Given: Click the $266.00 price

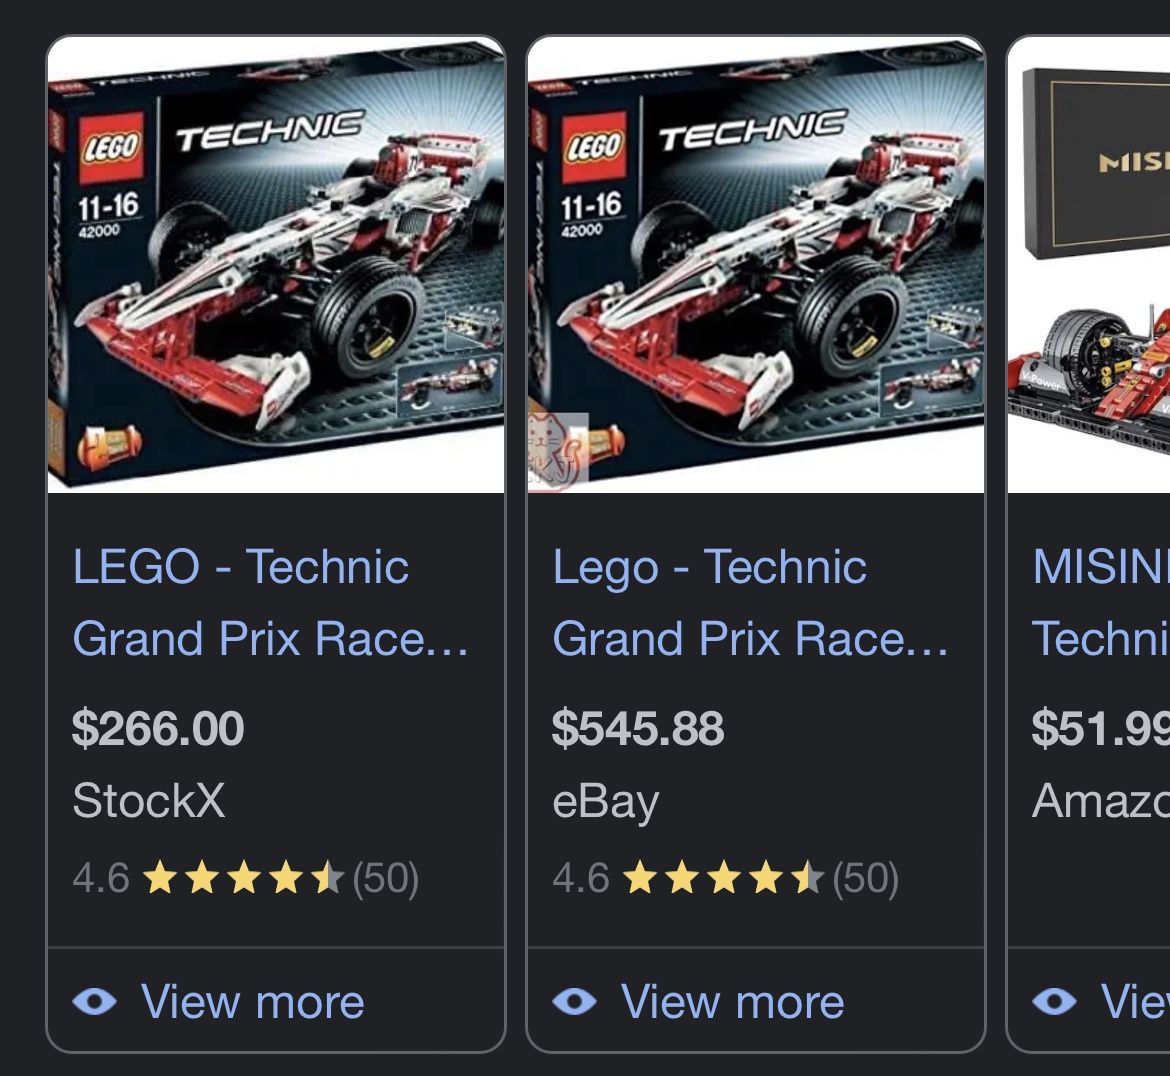Looking at the screenshot, I should [158, 728].
